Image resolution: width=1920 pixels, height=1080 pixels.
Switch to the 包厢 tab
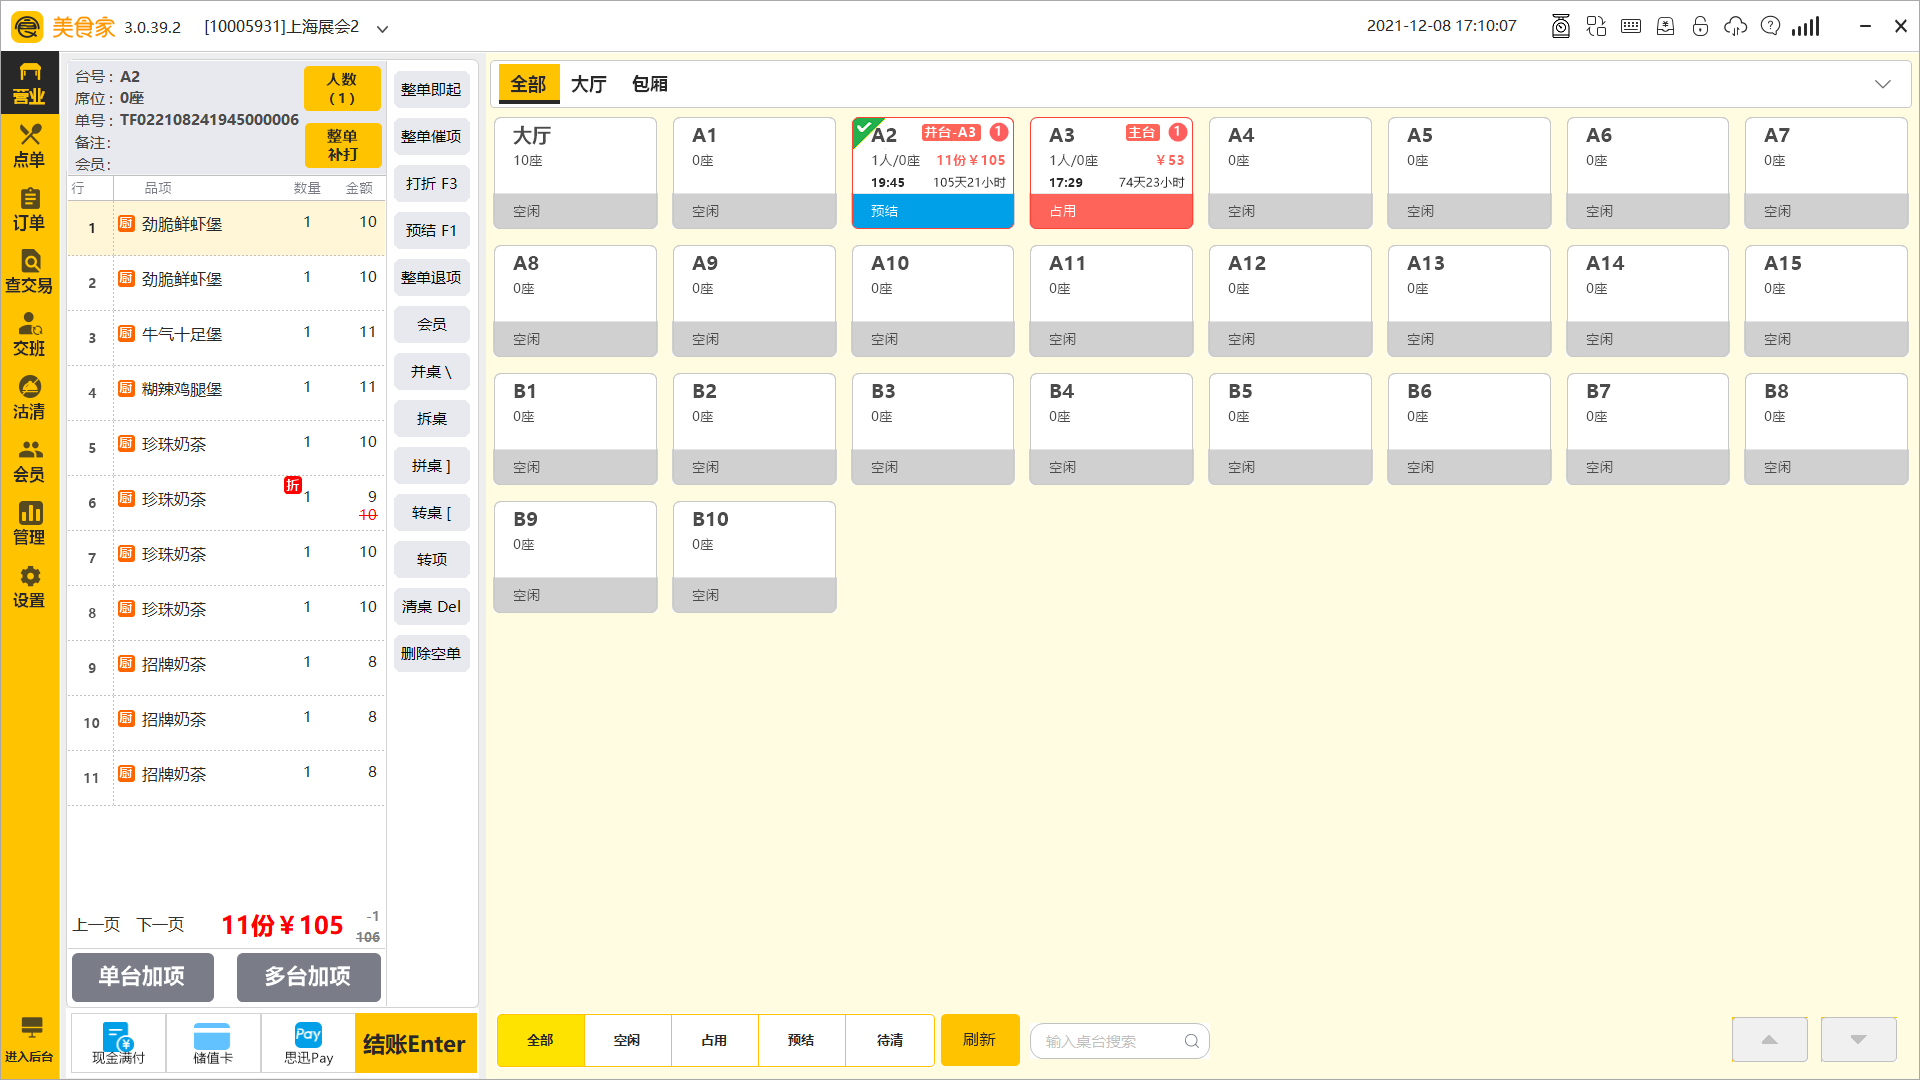tap(649, 84)
